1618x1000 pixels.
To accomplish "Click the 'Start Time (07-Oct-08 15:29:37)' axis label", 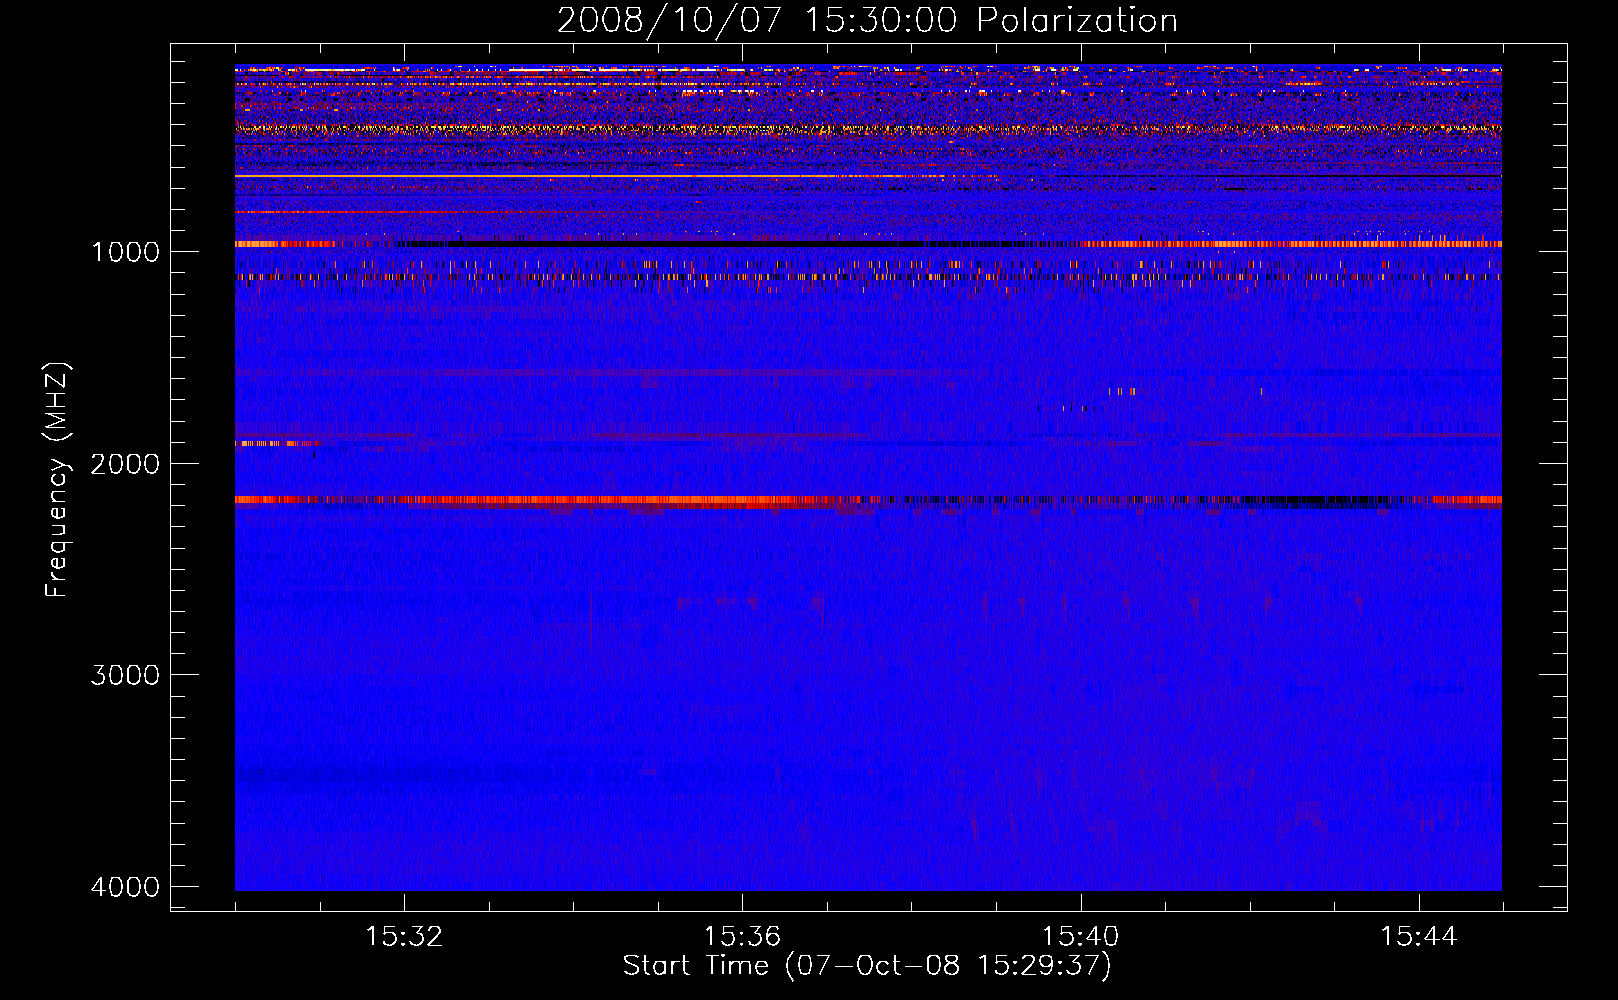I will pyautogui.click(x=867, y=966).
